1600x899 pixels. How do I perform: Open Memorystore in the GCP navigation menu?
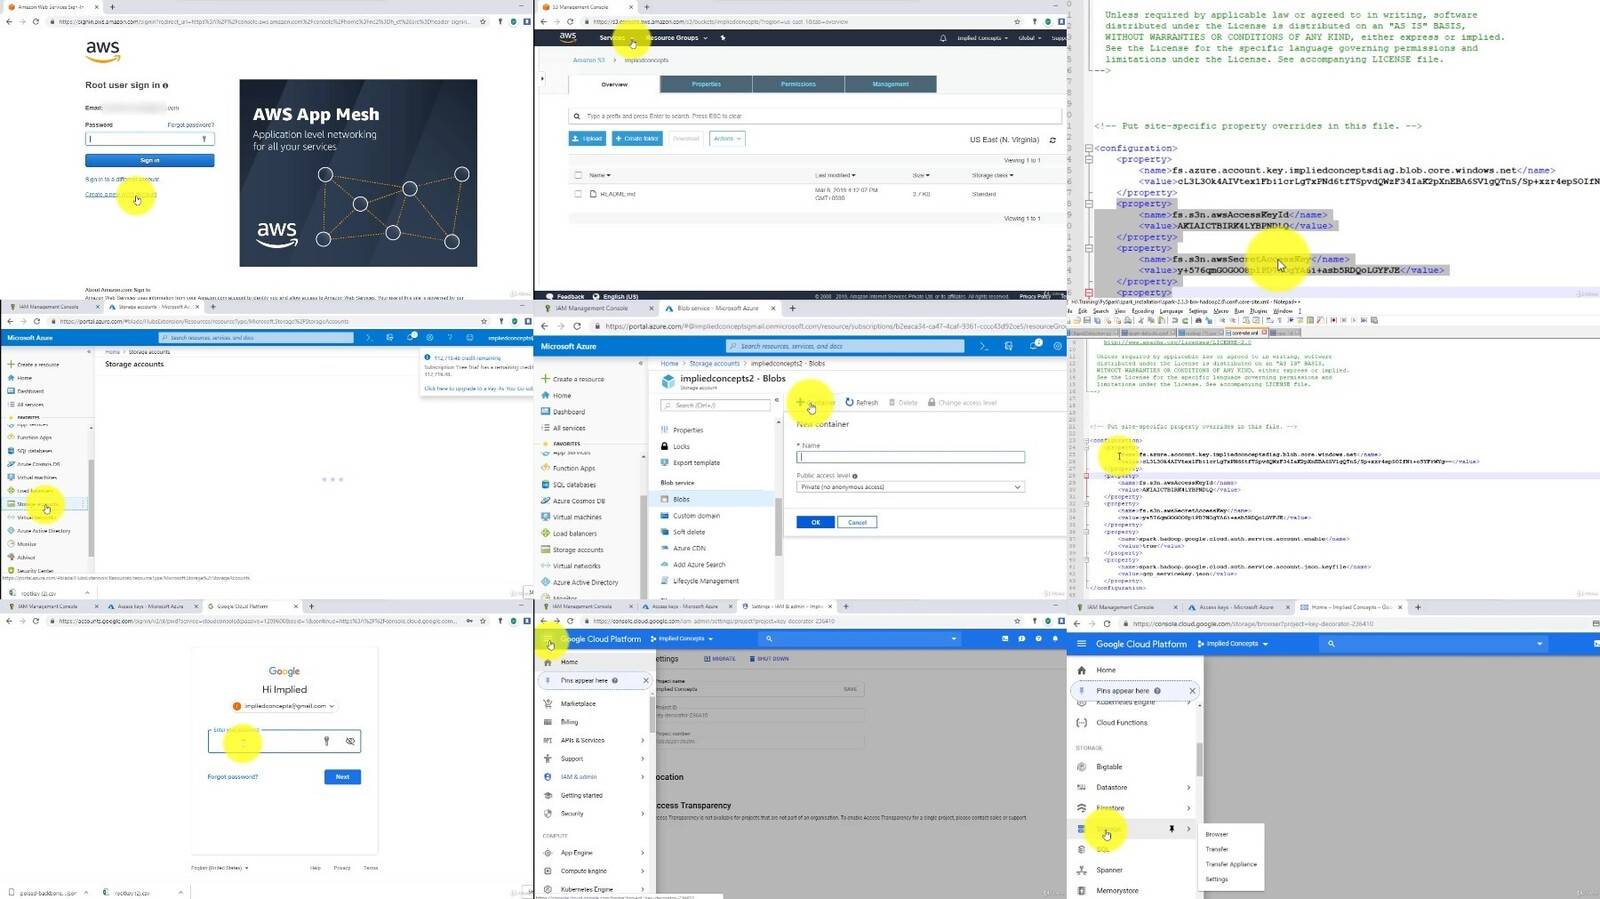click(x=1107, y=890)
